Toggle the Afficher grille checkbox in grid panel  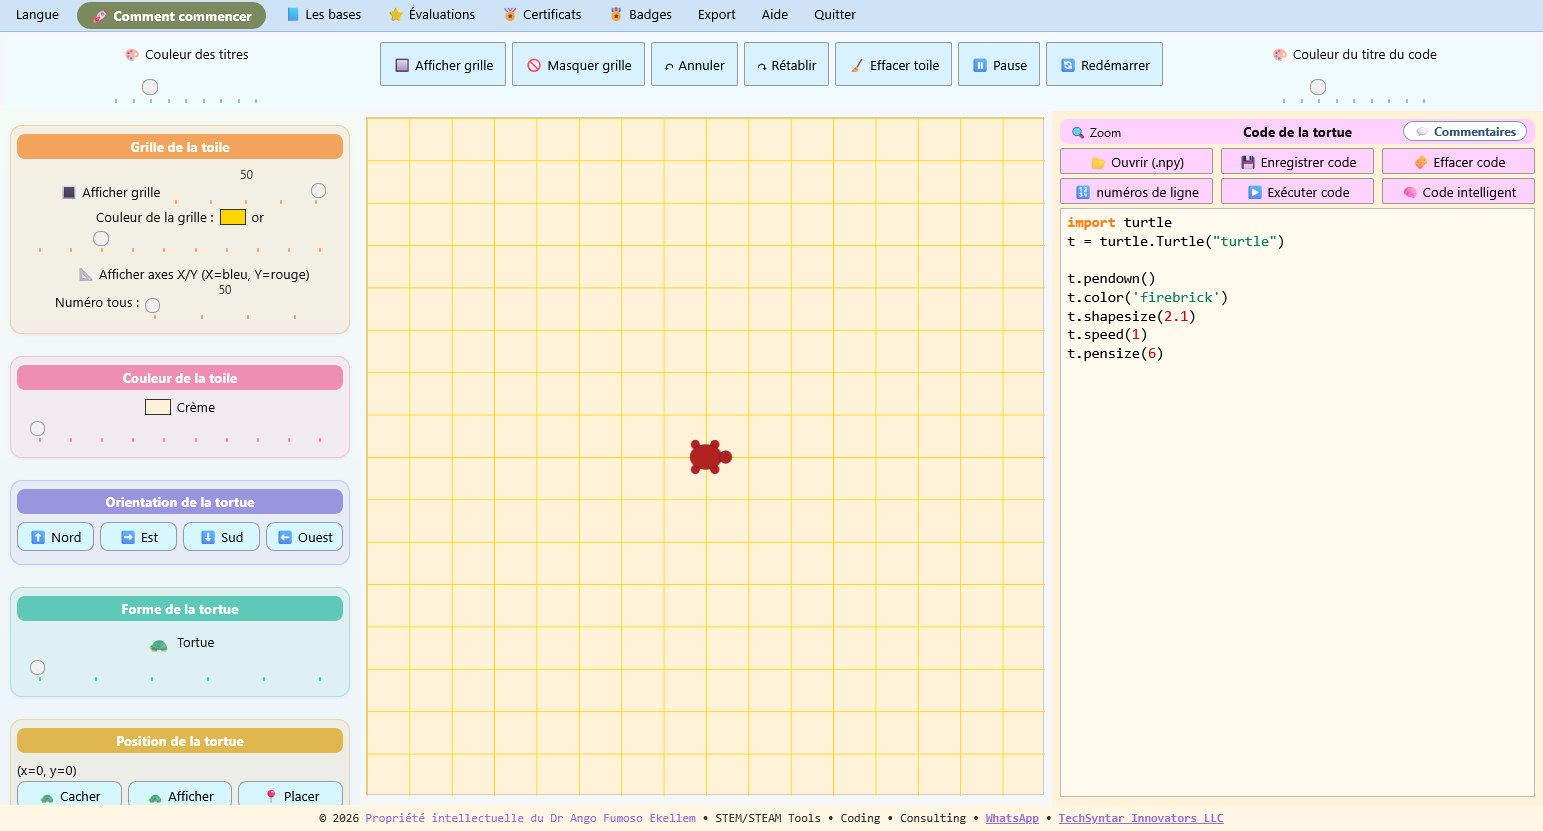click(x=69, y=192)
